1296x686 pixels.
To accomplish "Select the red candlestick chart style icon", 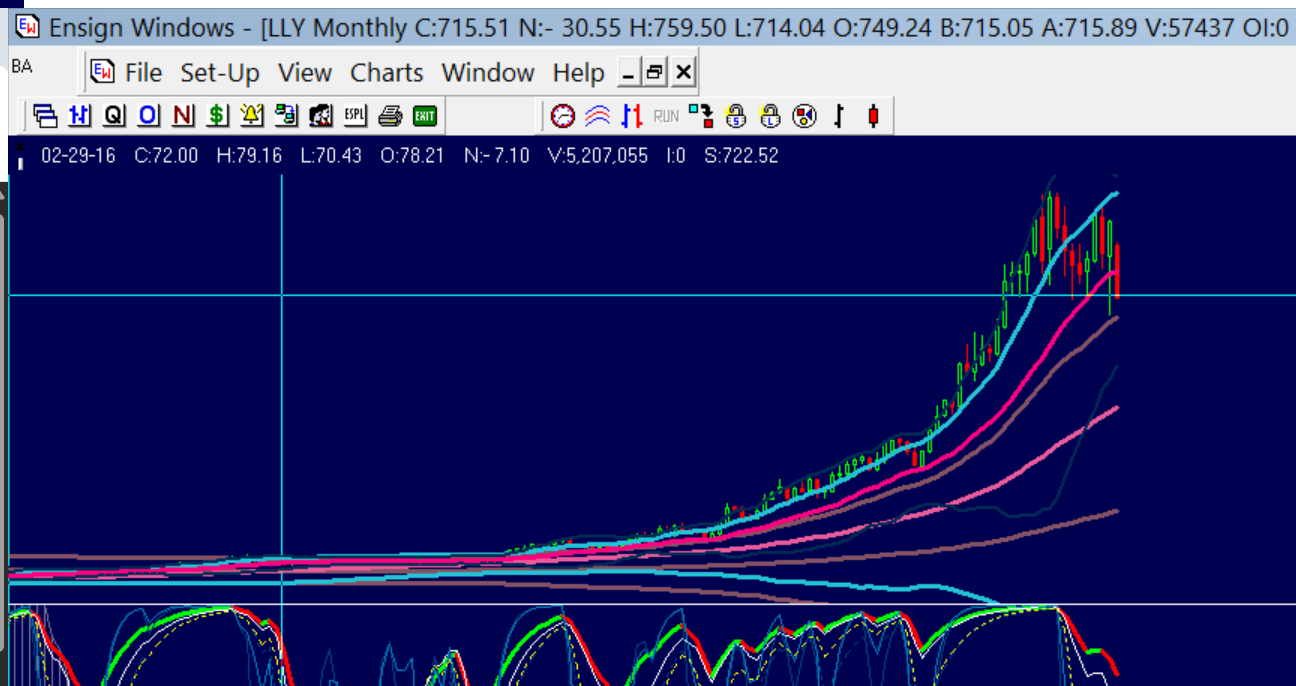I will [873, 116].
